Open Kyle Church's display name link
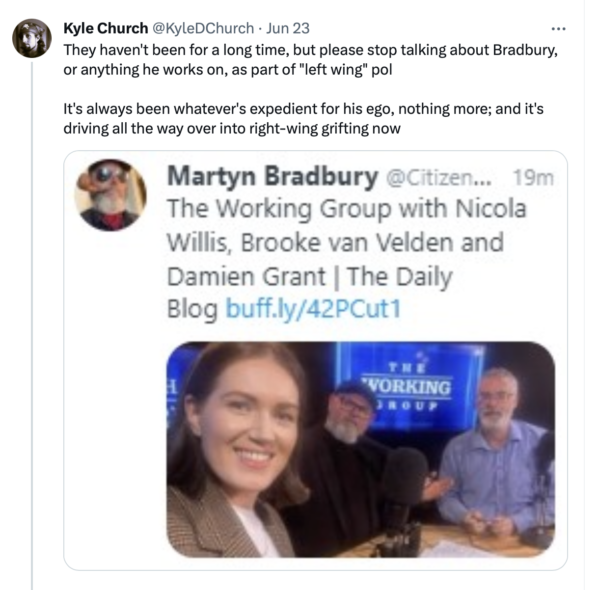 pyautogui.click(x=105, y=27)
